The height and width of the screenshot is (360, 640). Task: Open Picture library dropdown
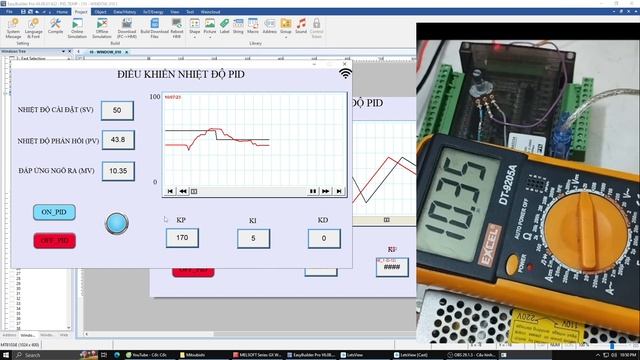coord(210,28)
